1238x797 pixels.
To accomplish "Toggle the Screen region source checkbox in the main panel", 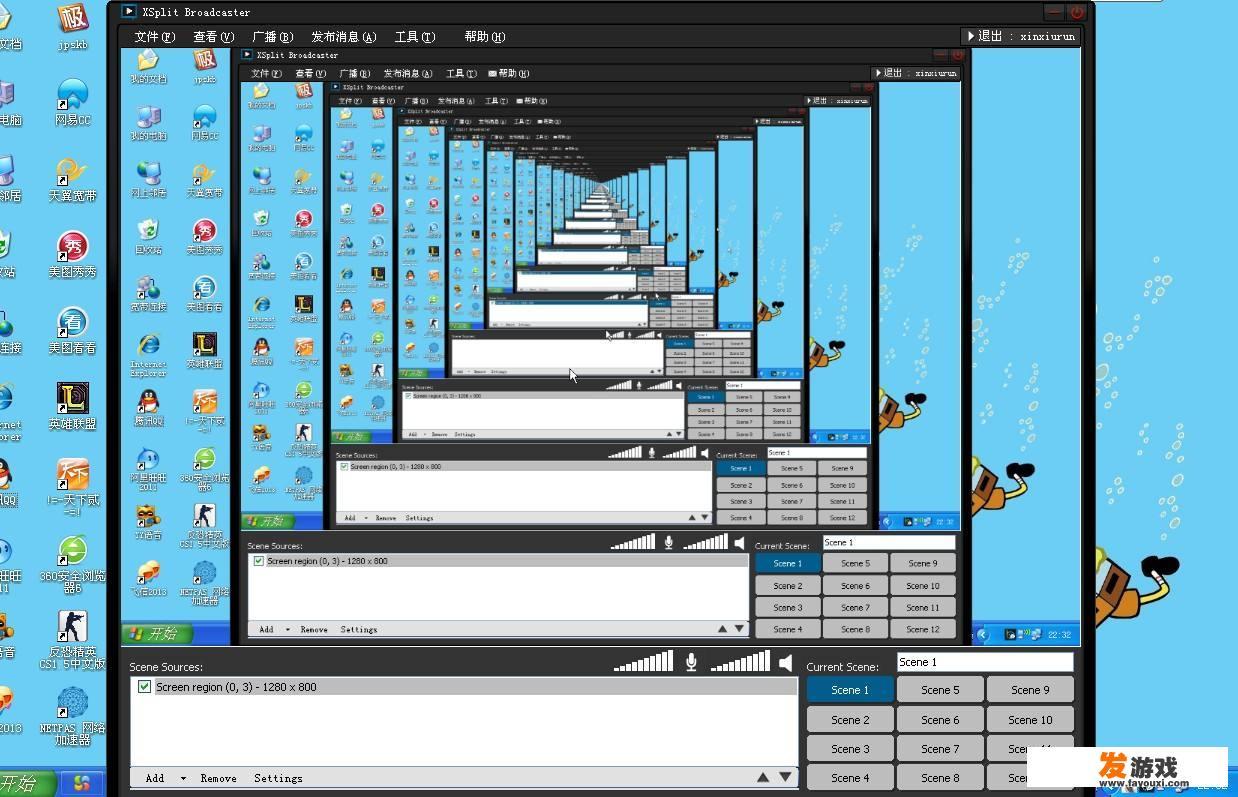I will pos(145,687).
